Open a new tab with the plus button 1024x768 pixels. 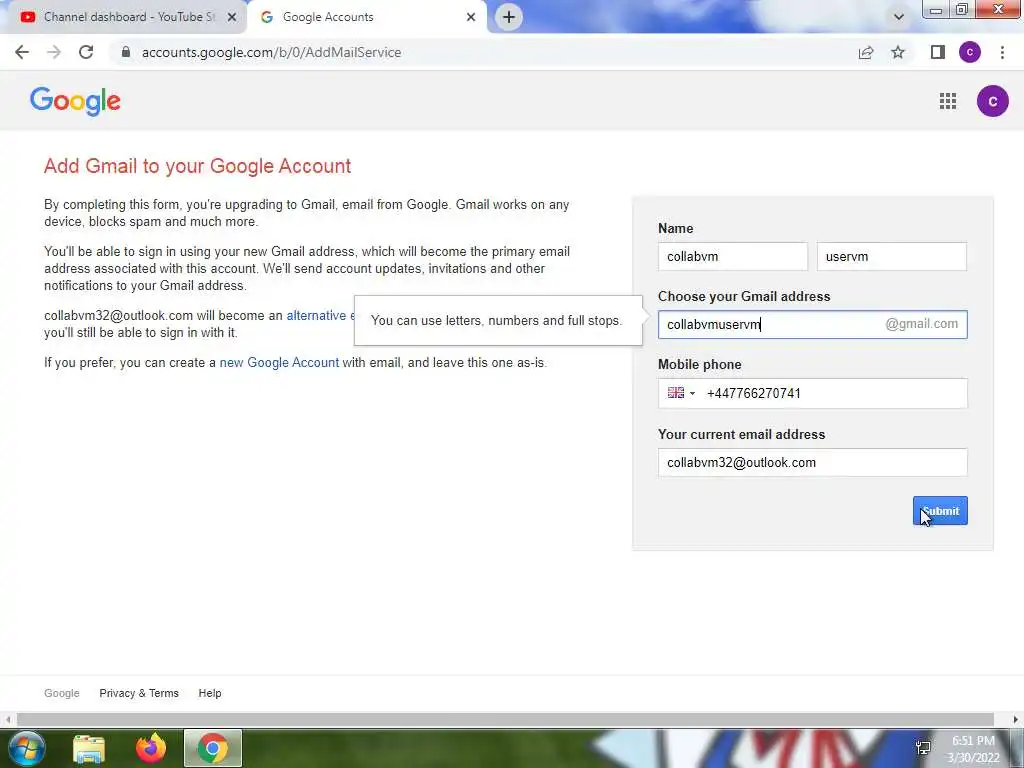(x=509, y=17)
